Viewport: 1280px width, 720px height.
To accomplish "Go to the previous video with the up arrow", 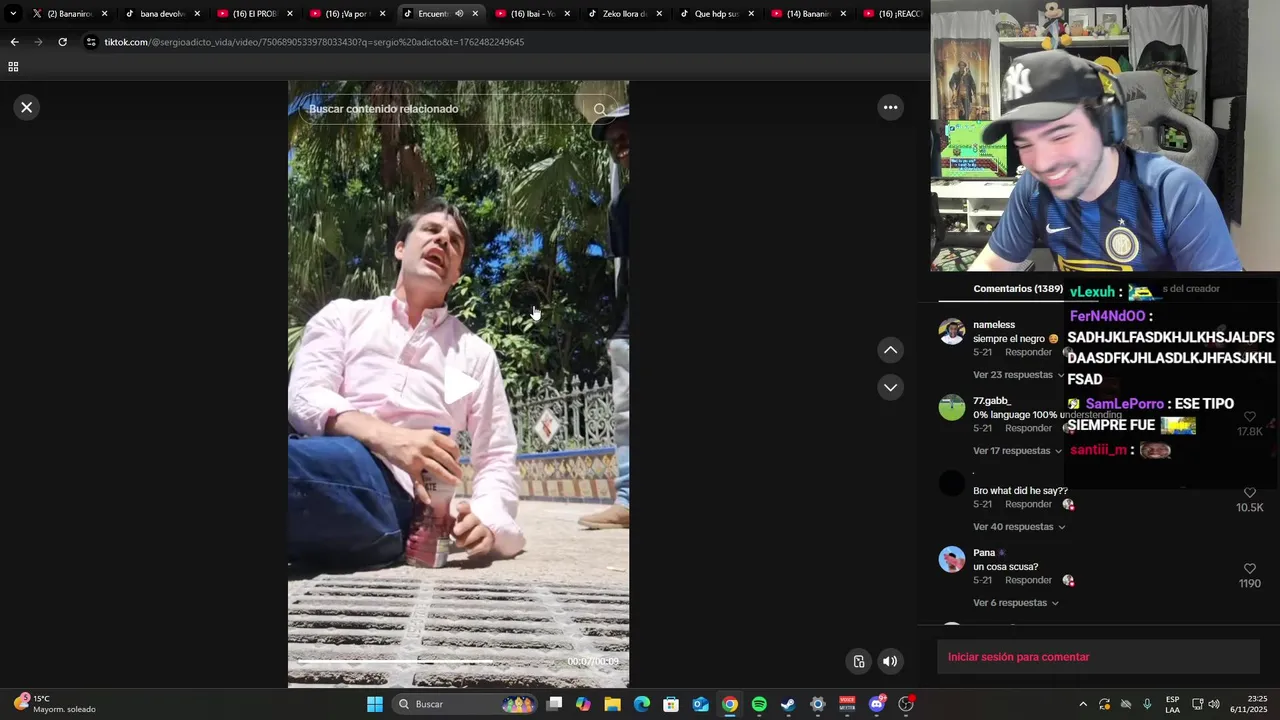I will pyautogui.click(x=890, y=350).
